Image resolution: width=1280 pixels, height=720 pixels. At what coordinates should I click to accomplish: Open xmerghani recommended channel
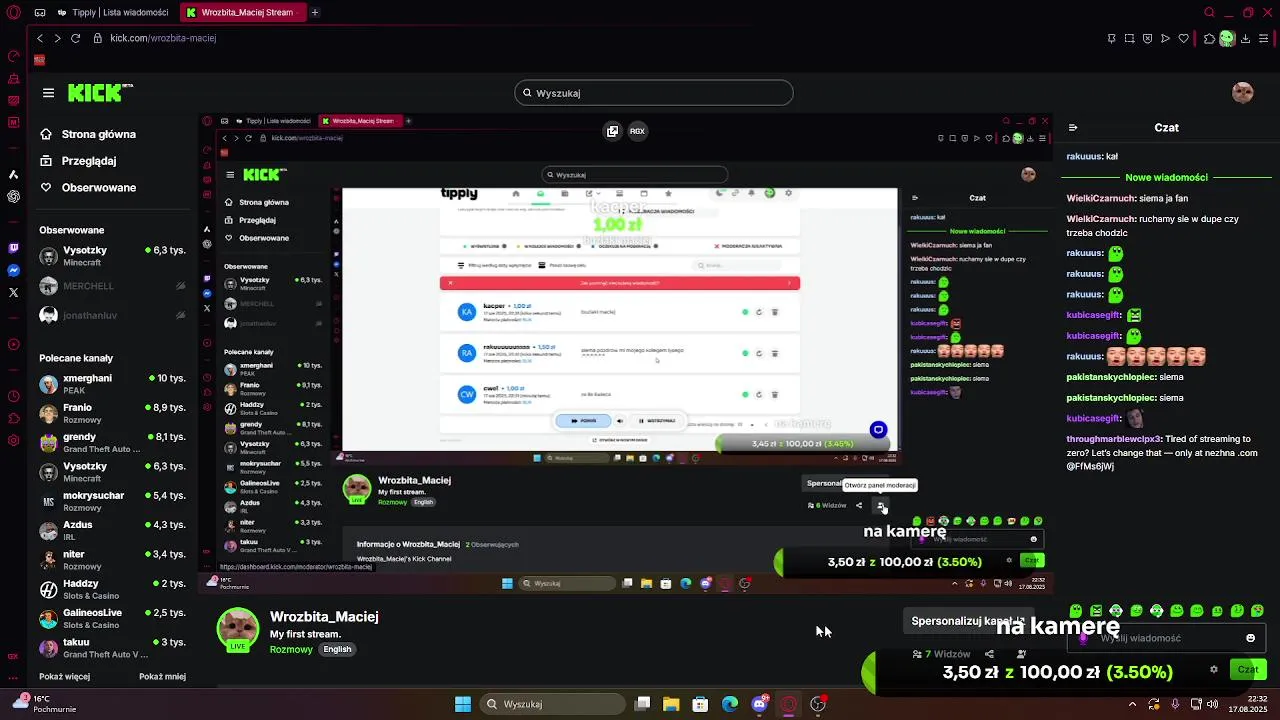pos(112,384)
